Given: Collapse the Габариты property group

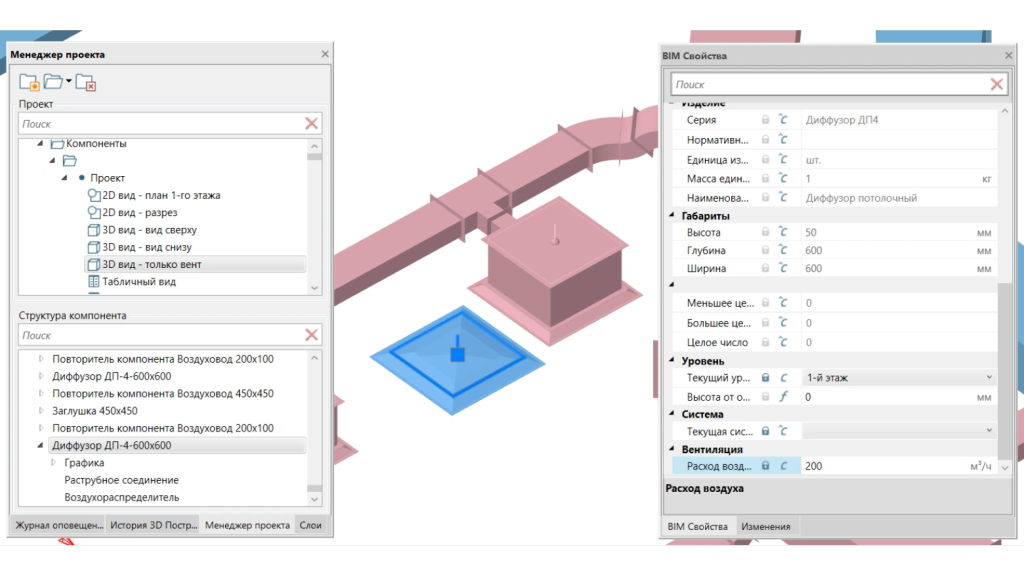Looking at the screenshot, I should 672,216.
